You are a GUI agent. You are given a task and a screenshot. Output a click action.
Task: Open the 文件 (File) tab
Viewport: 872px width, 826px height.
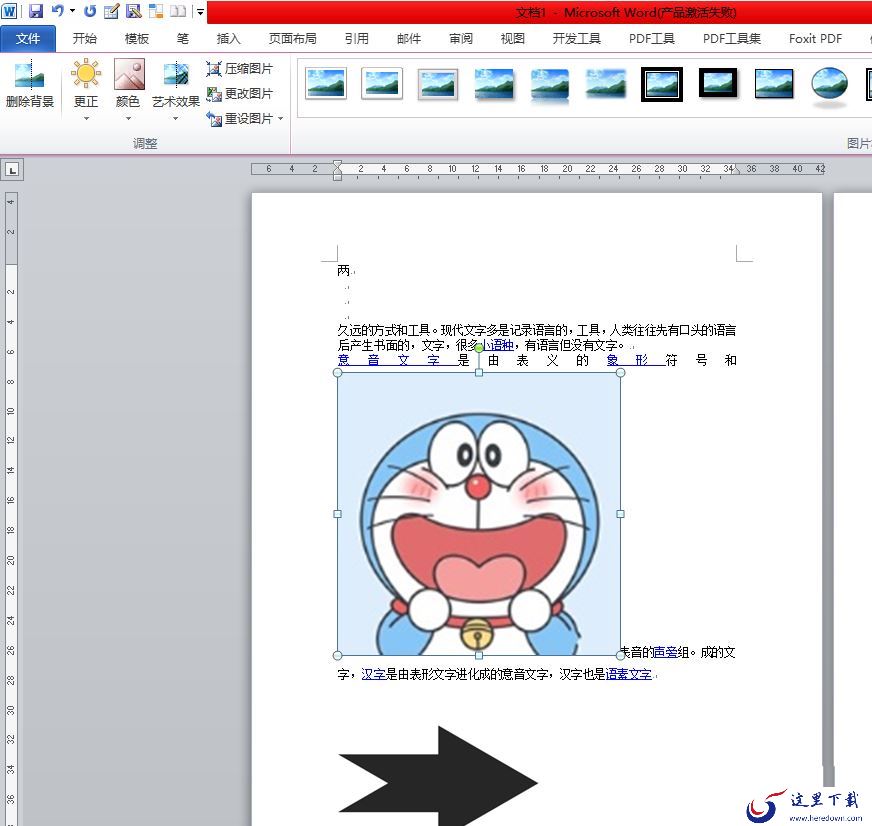point(28,38)
